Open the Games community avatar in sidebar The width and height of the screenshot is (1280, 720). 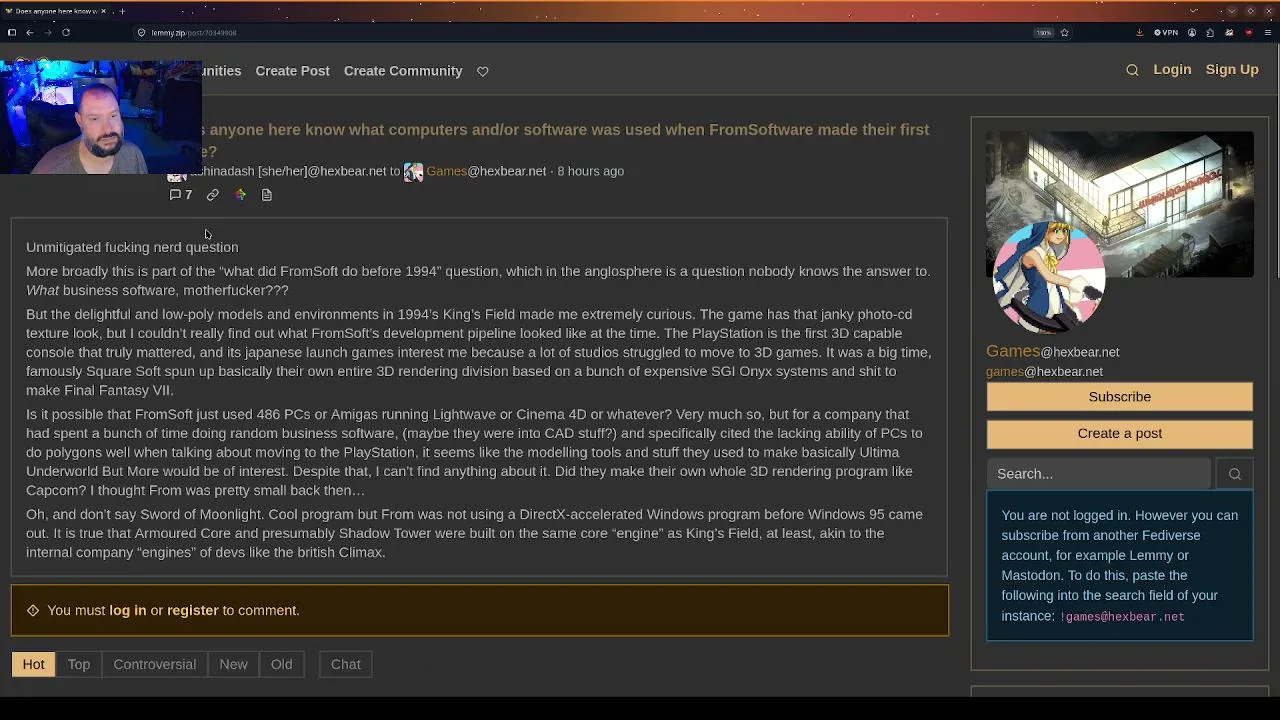[x=1048, y=276]
